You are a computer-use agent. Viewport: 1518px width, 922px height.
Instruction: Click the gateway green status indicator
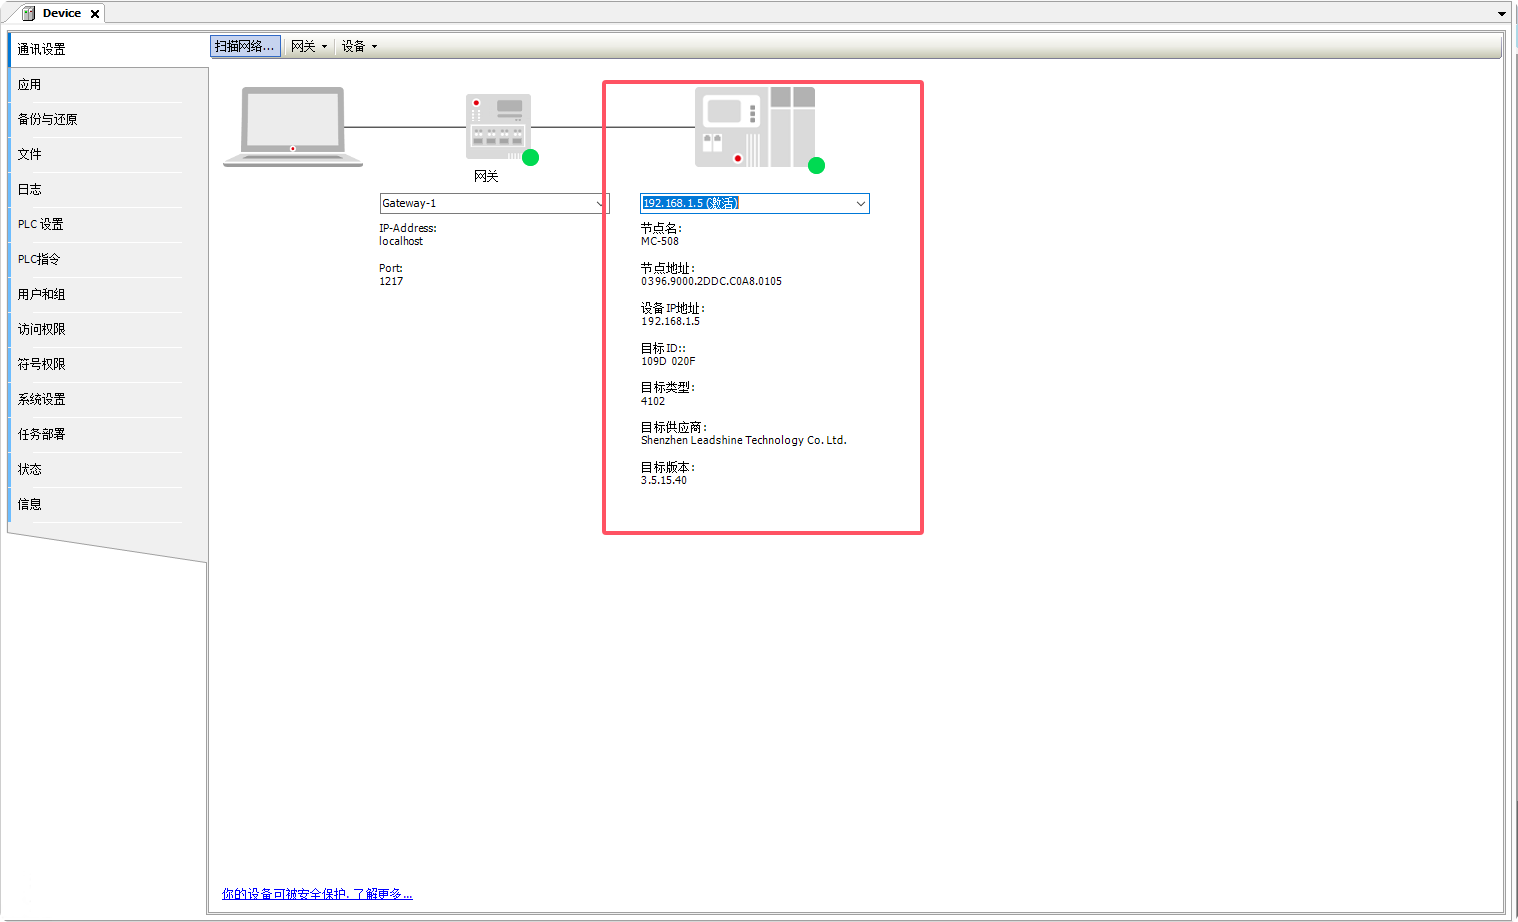[x=531, y=157]
